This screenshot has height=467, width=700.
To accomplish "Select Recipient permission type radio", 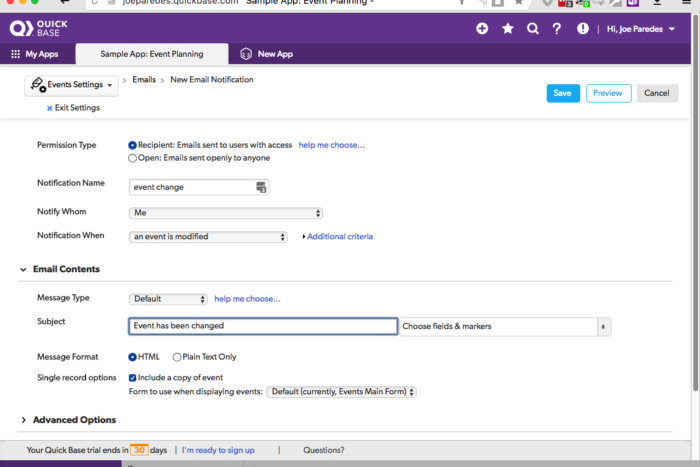I will [x=132, y=145].
